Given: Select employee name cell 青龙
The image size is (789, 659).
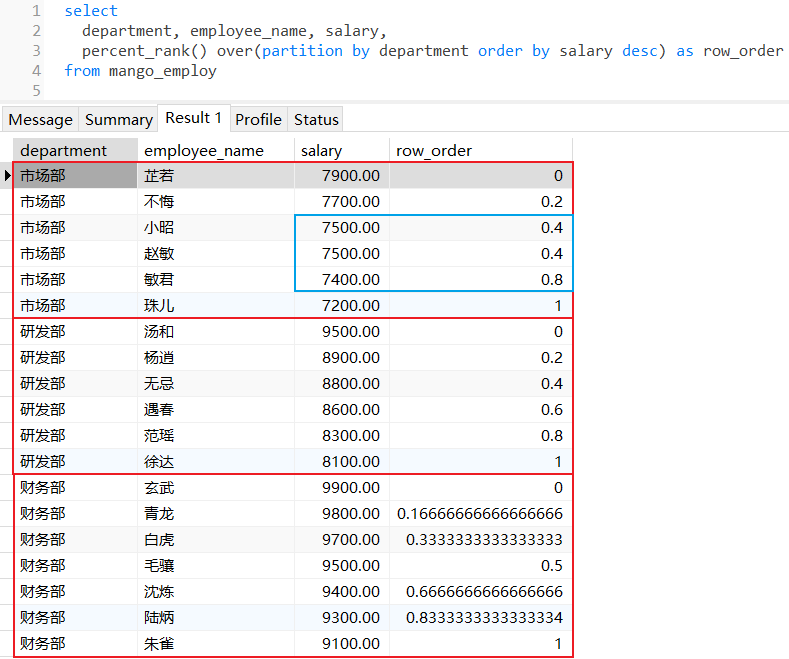Looking at the screenshot, I should pos(216,514).
